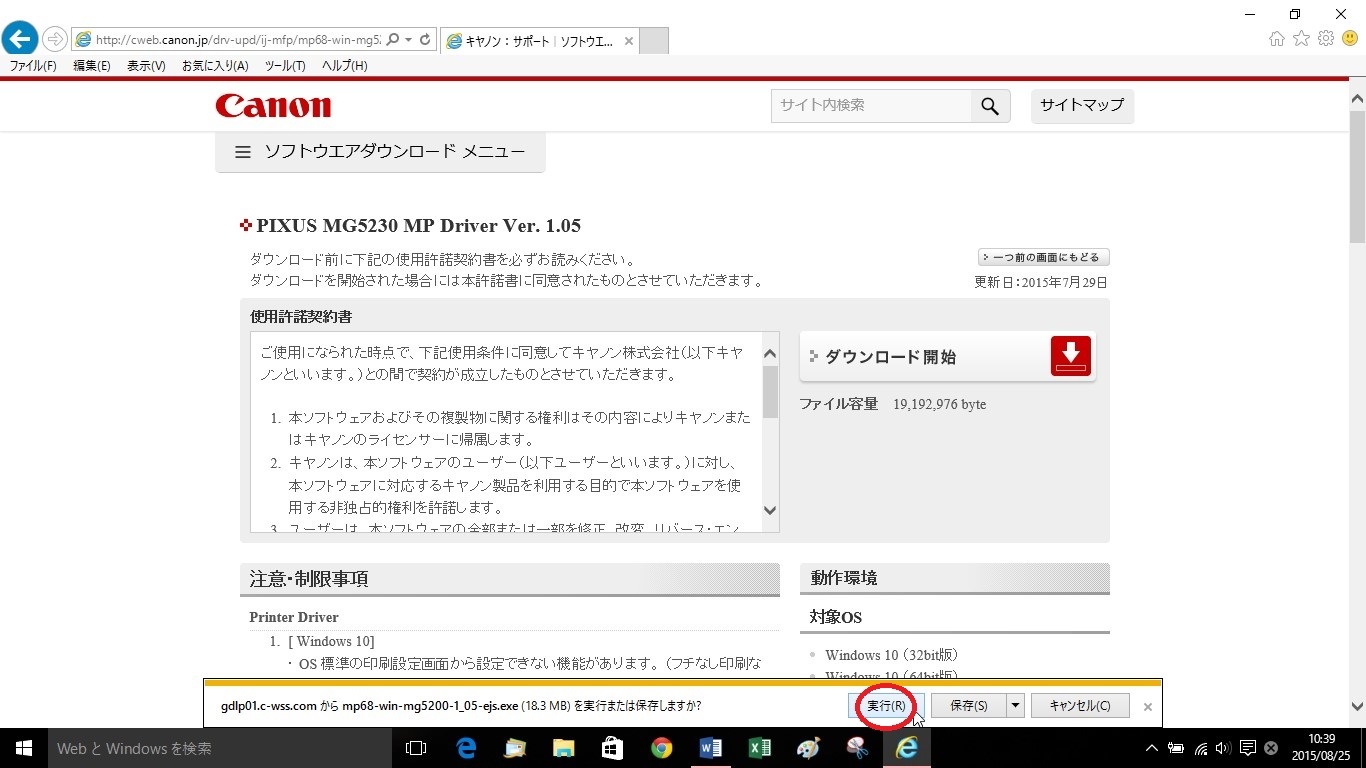1366x768 pixels.
Task: Click the 保存(S) save button
Action: point(969,706)
